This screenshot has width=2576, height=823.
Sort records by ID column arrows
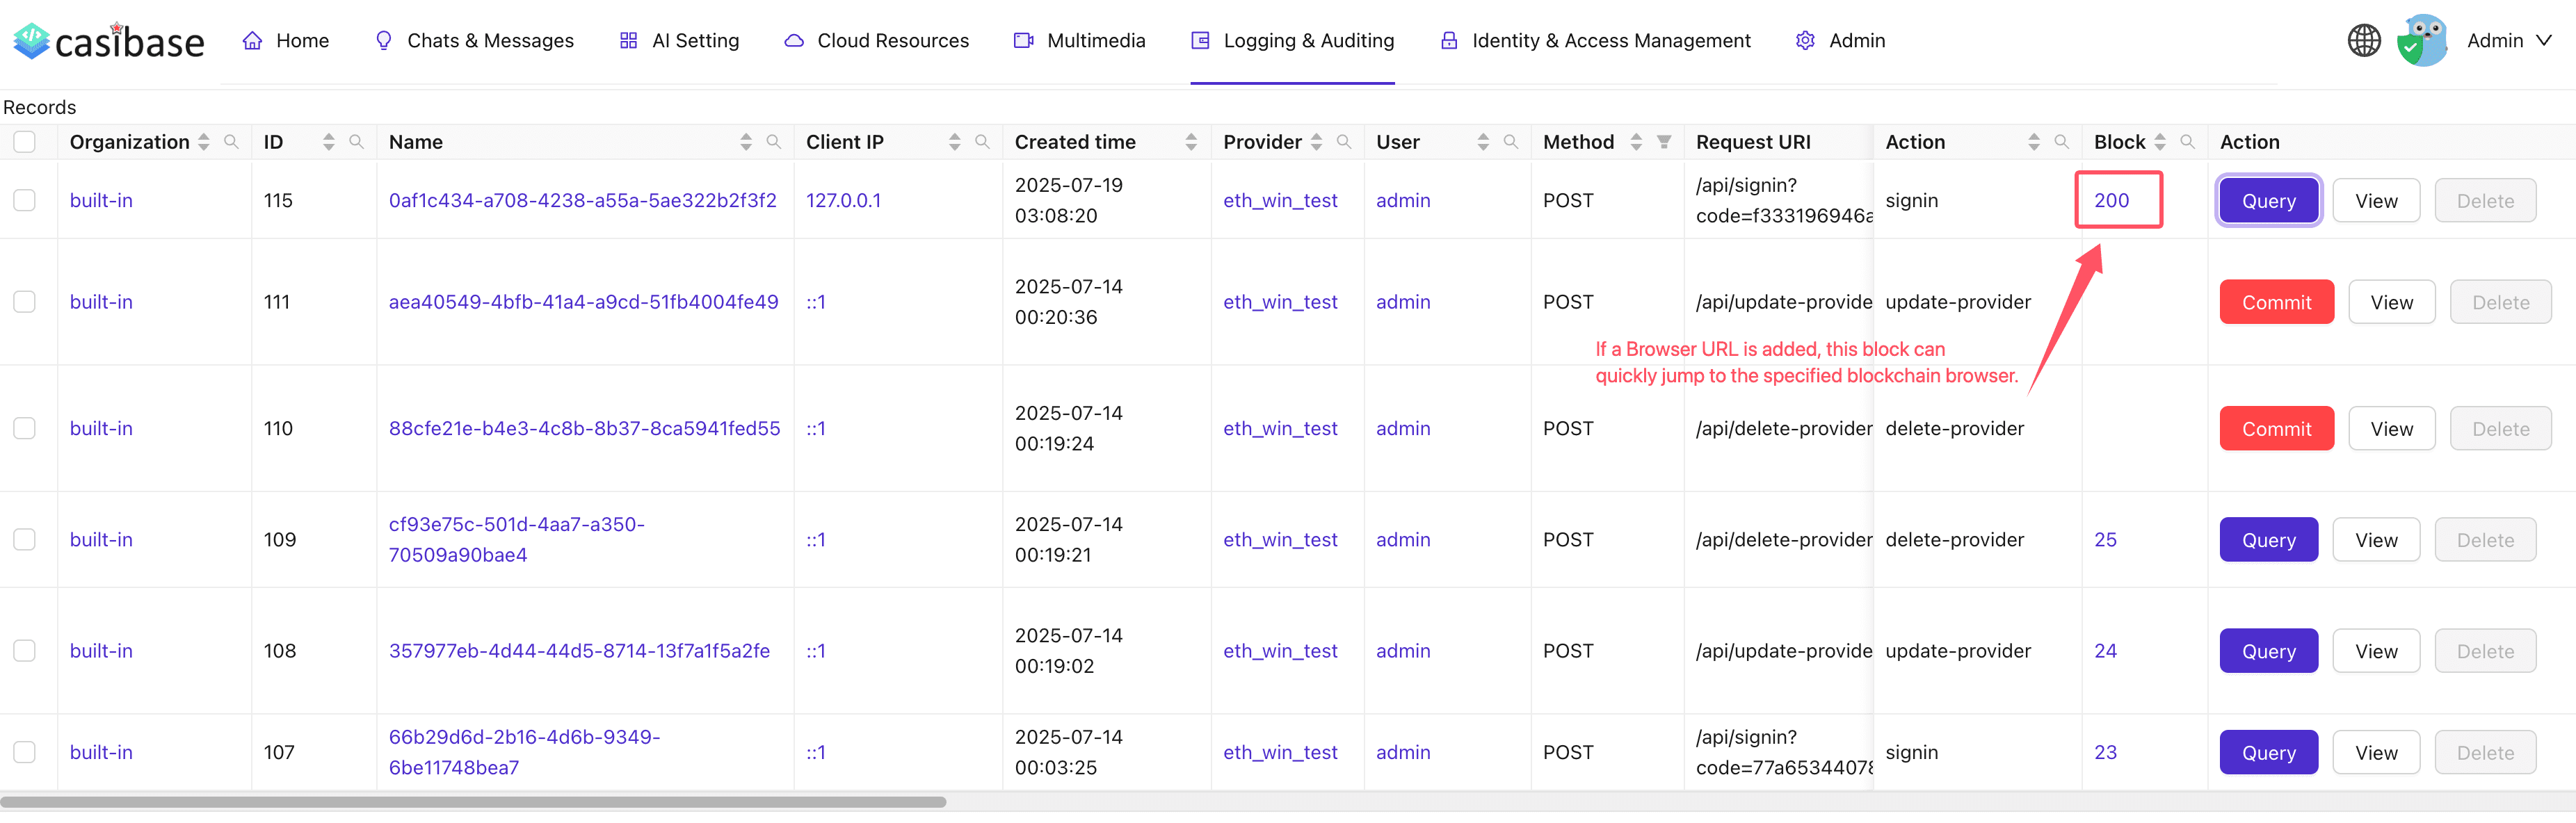328,142
